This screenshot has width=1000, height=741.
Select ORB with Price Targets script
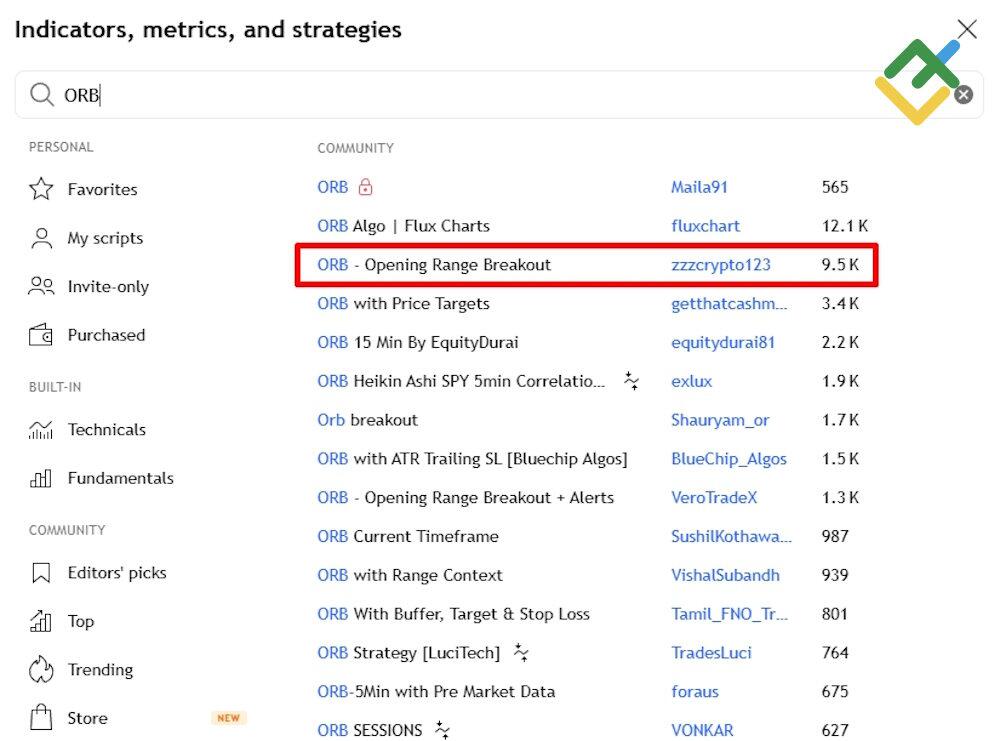click(403, 304)
